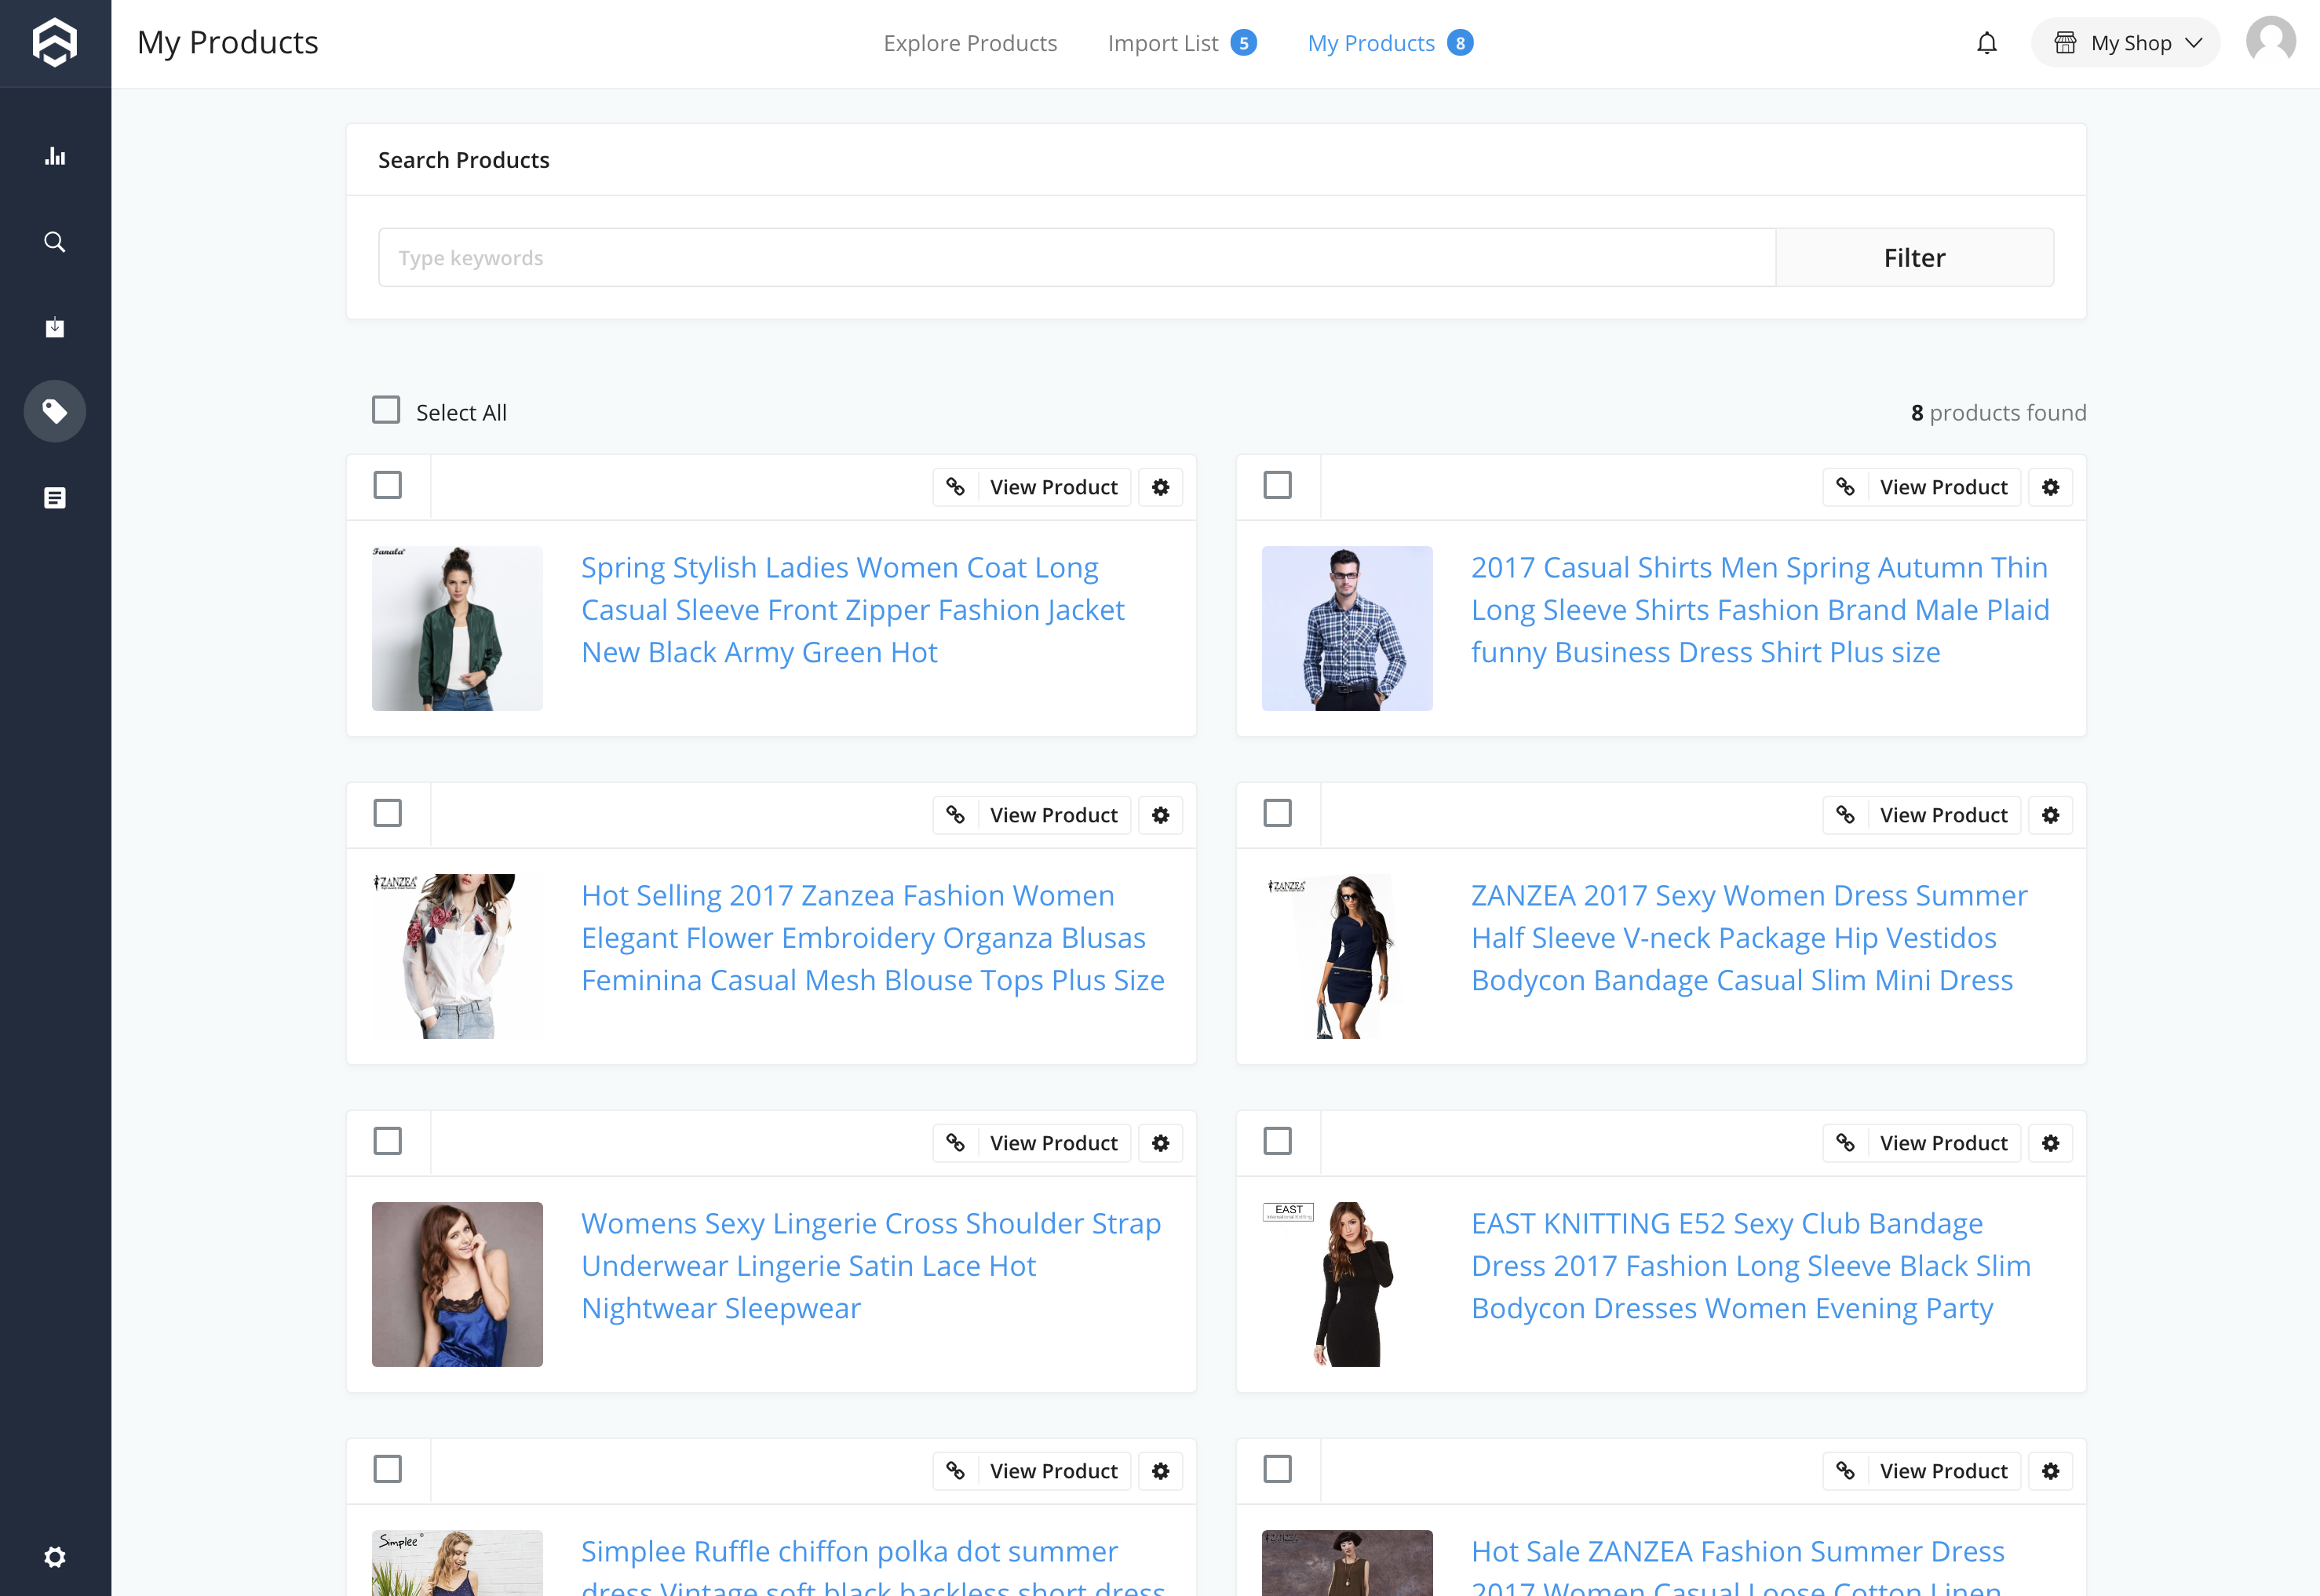Check the Select All checkbox
This screenshot has width=2320, height=1596.
click(386, 410)
